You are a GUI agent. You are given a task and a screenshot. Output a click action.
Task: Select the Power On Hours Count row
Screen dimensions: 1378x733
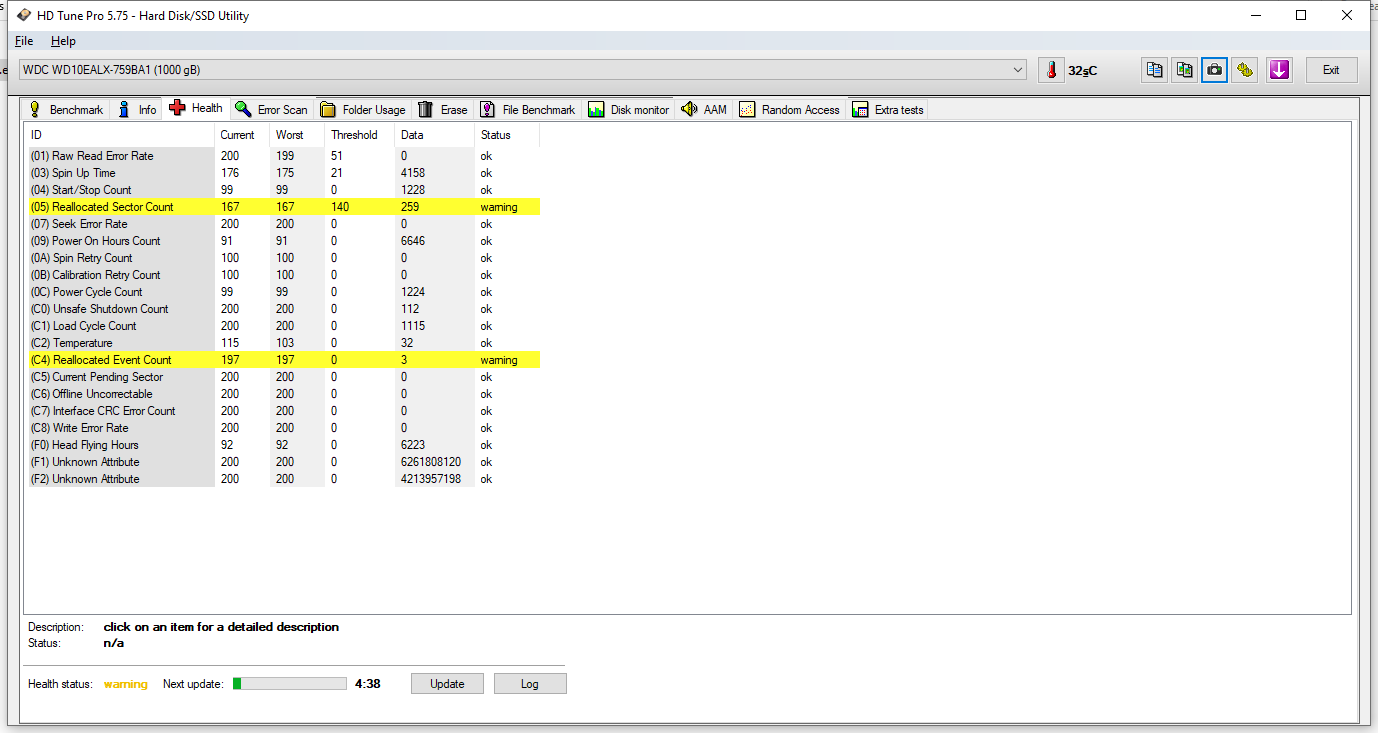tap(283, 241)
